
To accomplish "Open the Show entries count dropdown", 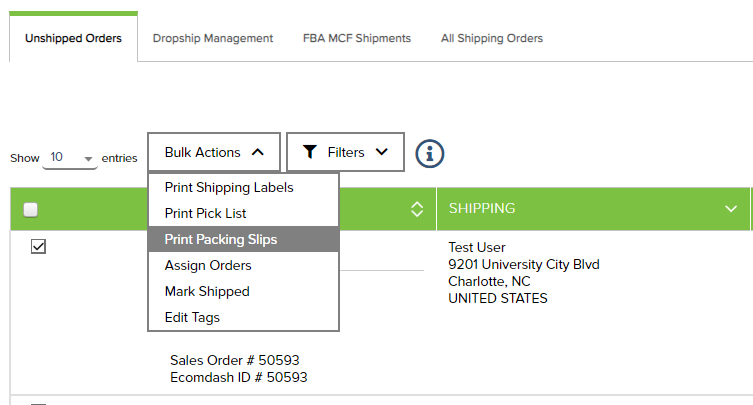I will point(70,158).
